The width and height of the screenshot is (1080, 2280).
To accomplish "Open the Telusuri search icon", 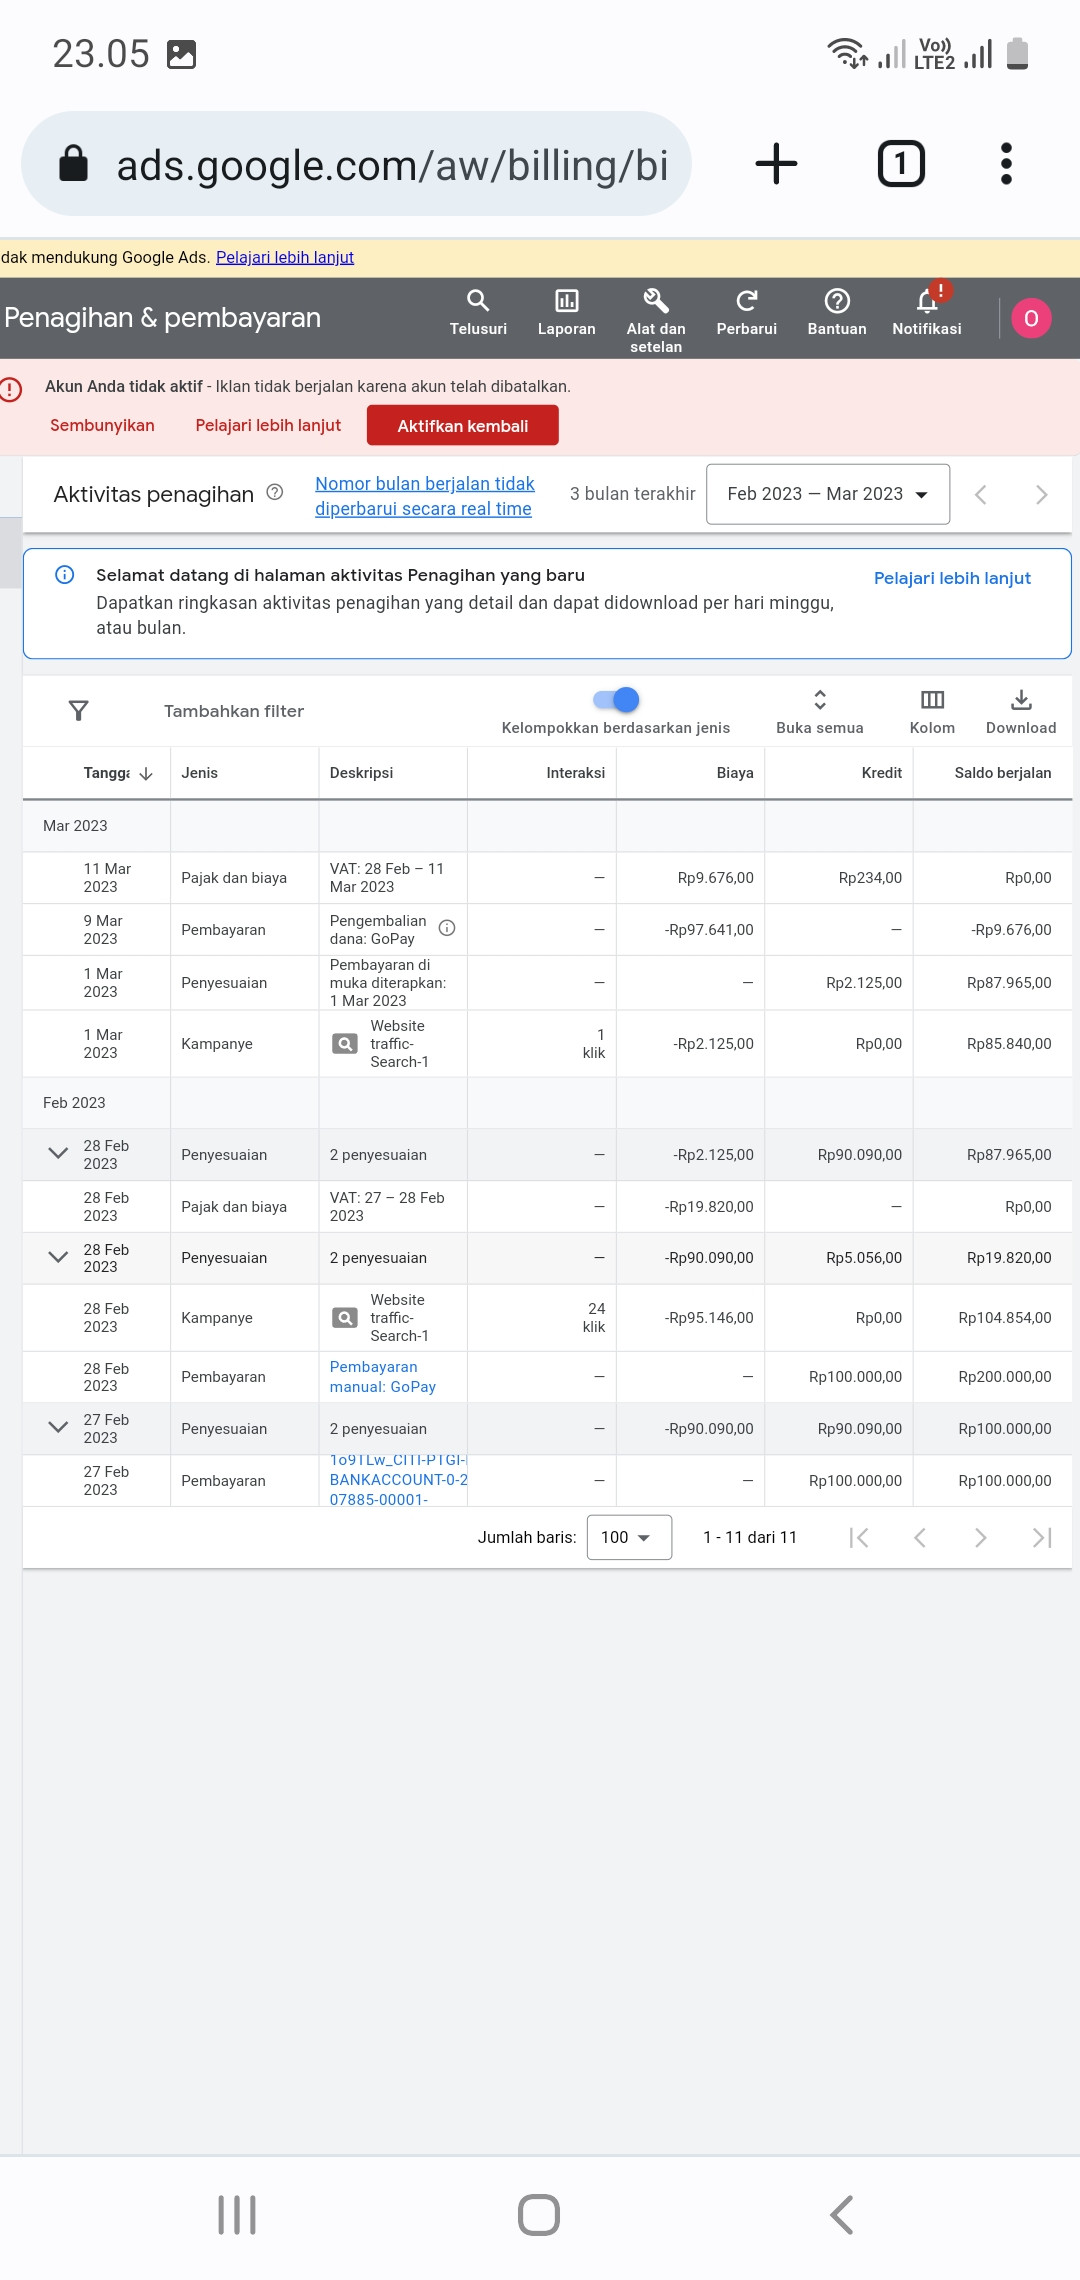I will [478, 301].
